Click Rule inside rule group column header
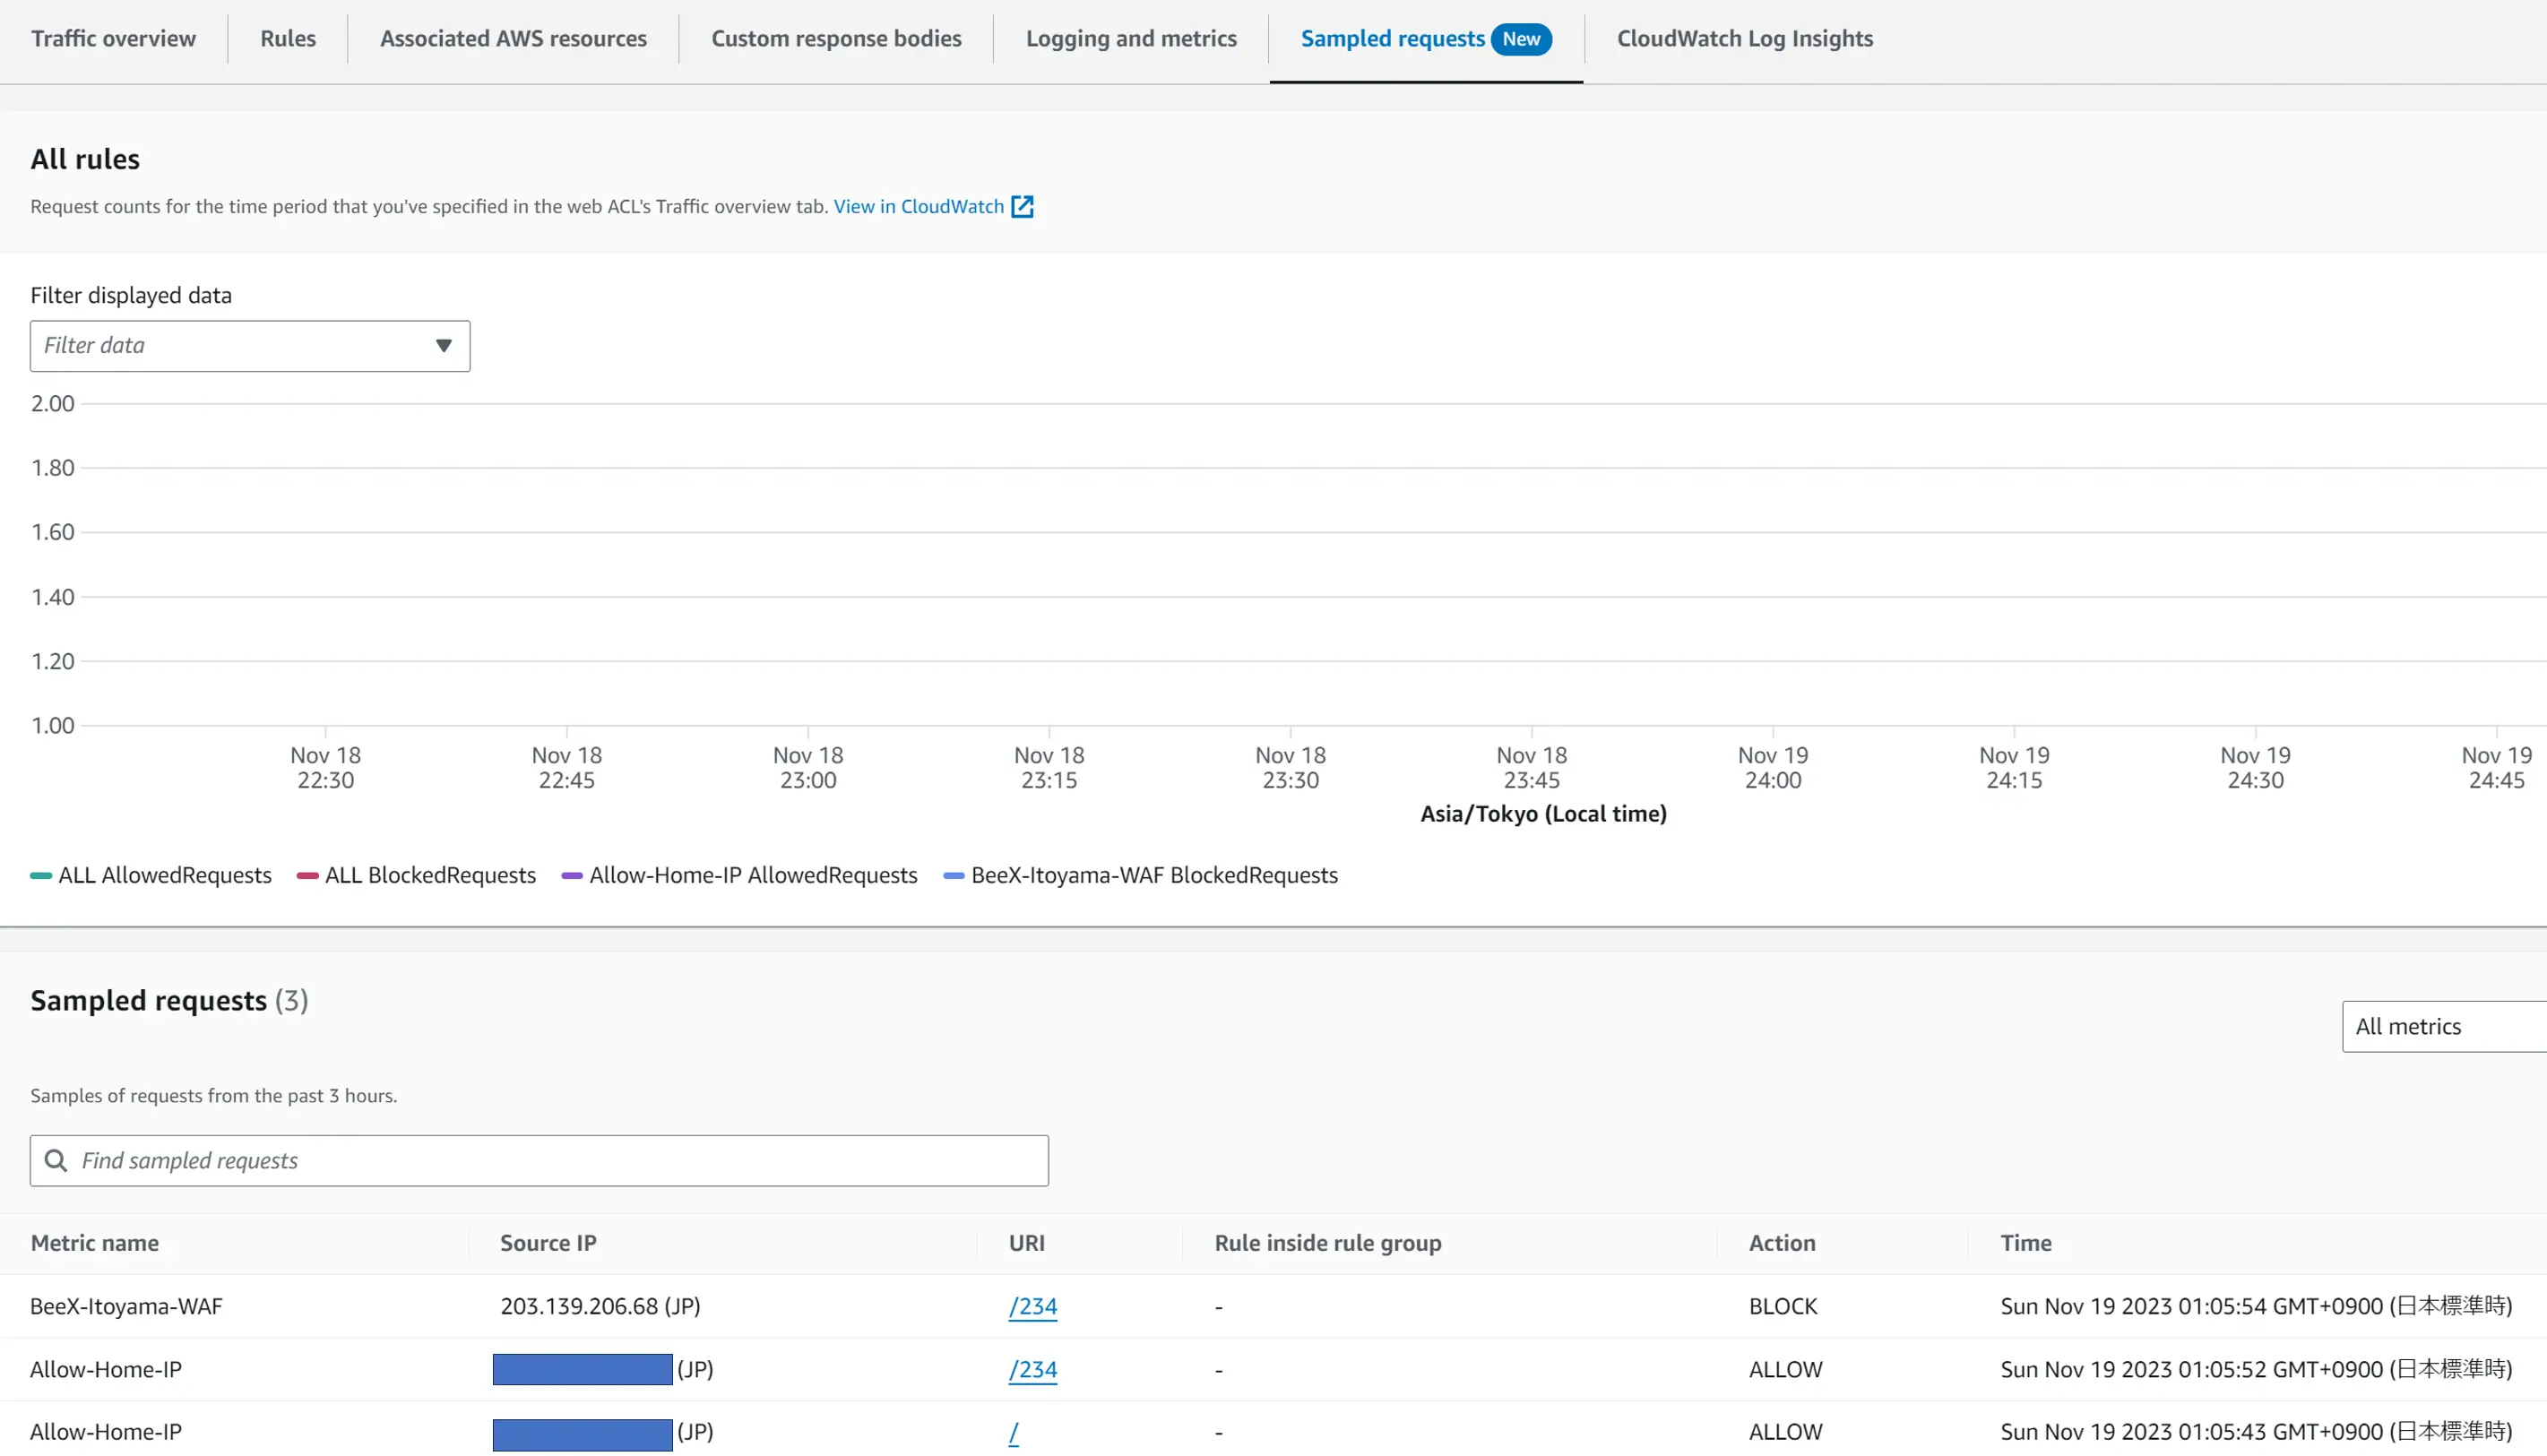Image resolution: width=2547 pixels, height=1456 pixels. 1328,1243
